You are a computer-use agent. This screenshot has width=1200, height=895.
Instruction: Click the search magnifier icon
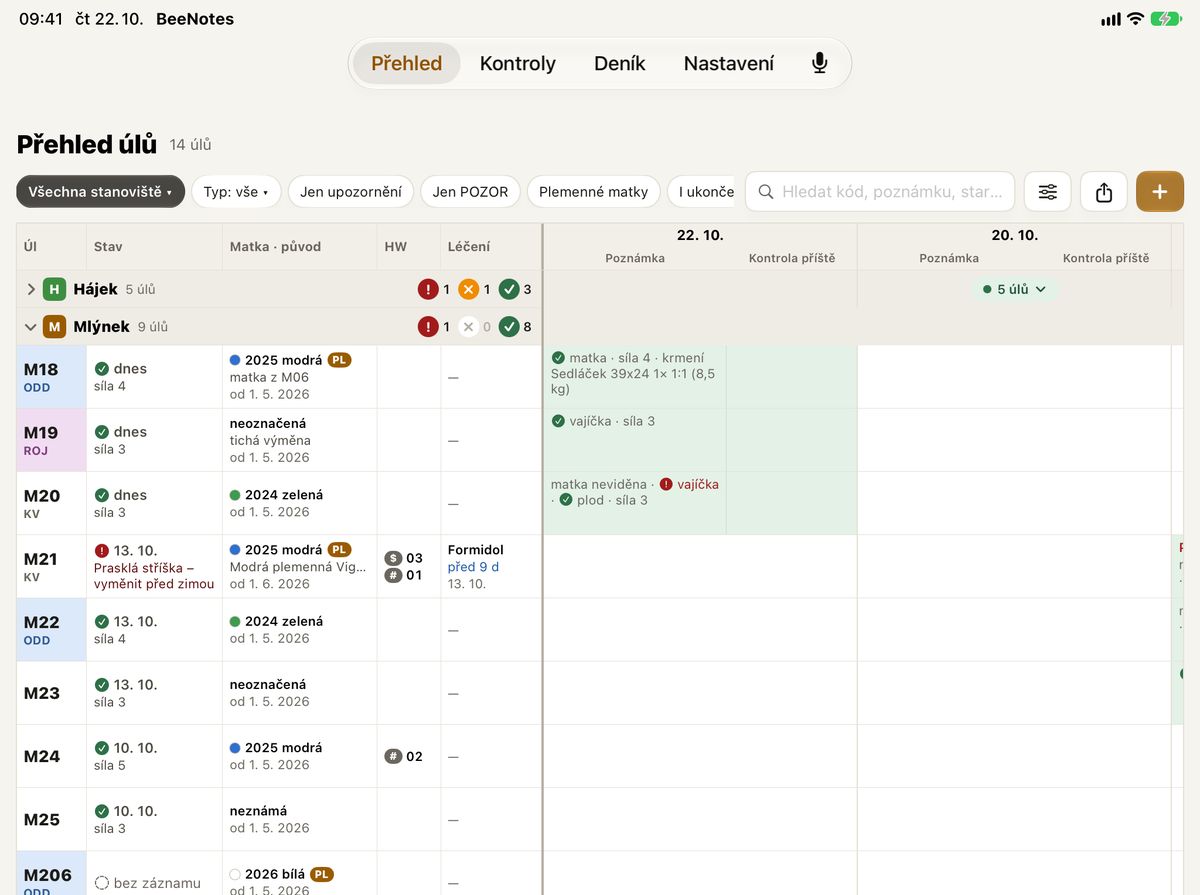click(x=766, y=192)
